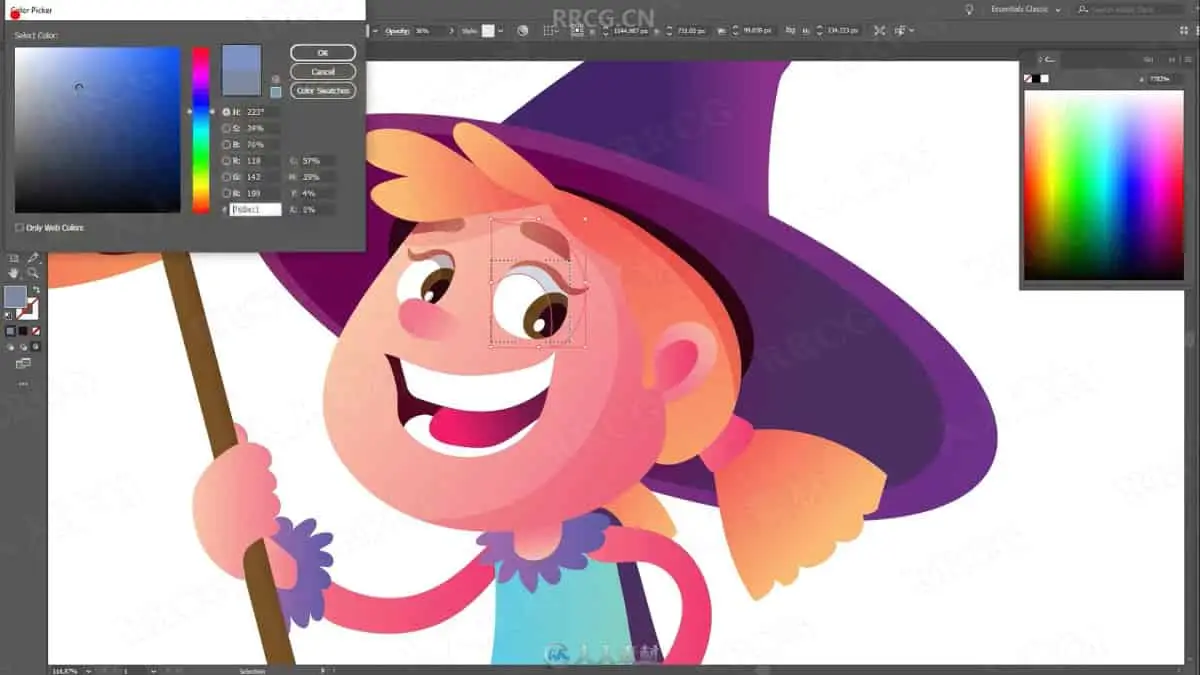Image resolution: width=1200 pixels, height=675 pixels.
Task: Select the Eyedropper tool
Action: (33, 258)
